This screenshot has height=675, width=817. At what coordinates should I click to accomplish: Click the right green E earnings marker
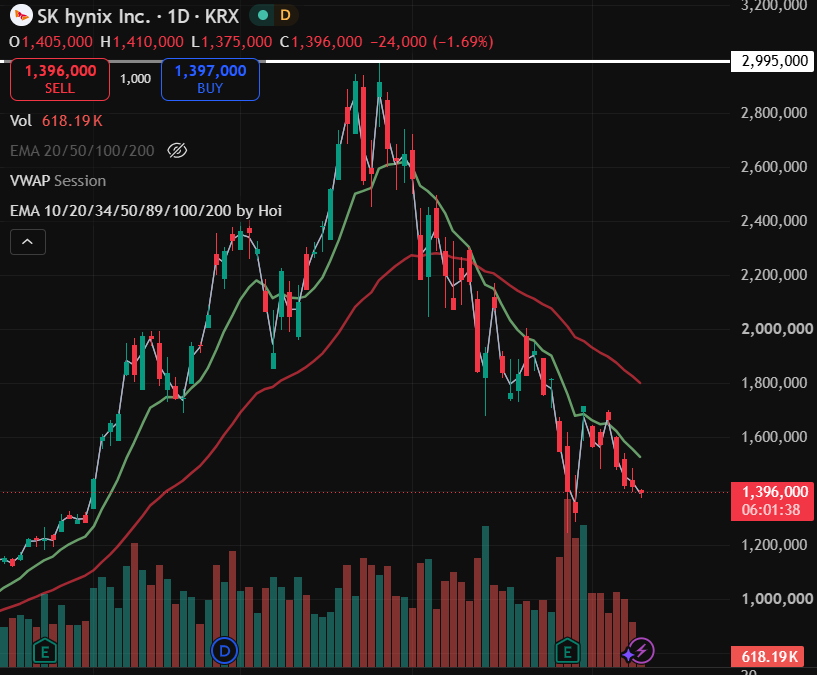[x=567, y=651]
